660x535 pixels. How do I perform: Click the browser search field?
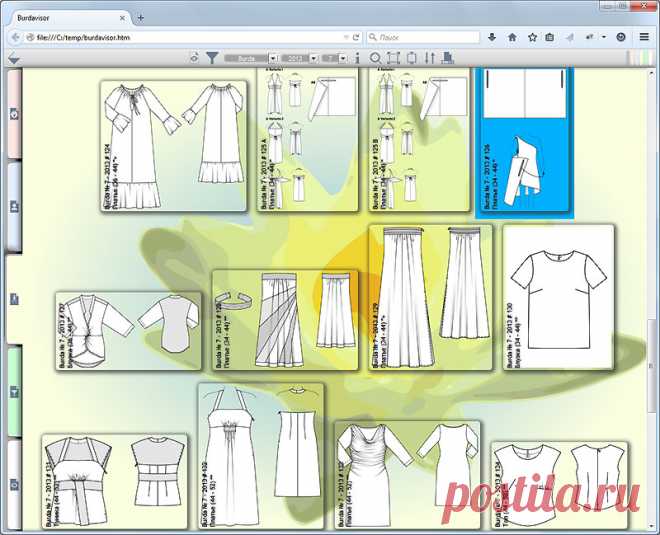point(423,37)
